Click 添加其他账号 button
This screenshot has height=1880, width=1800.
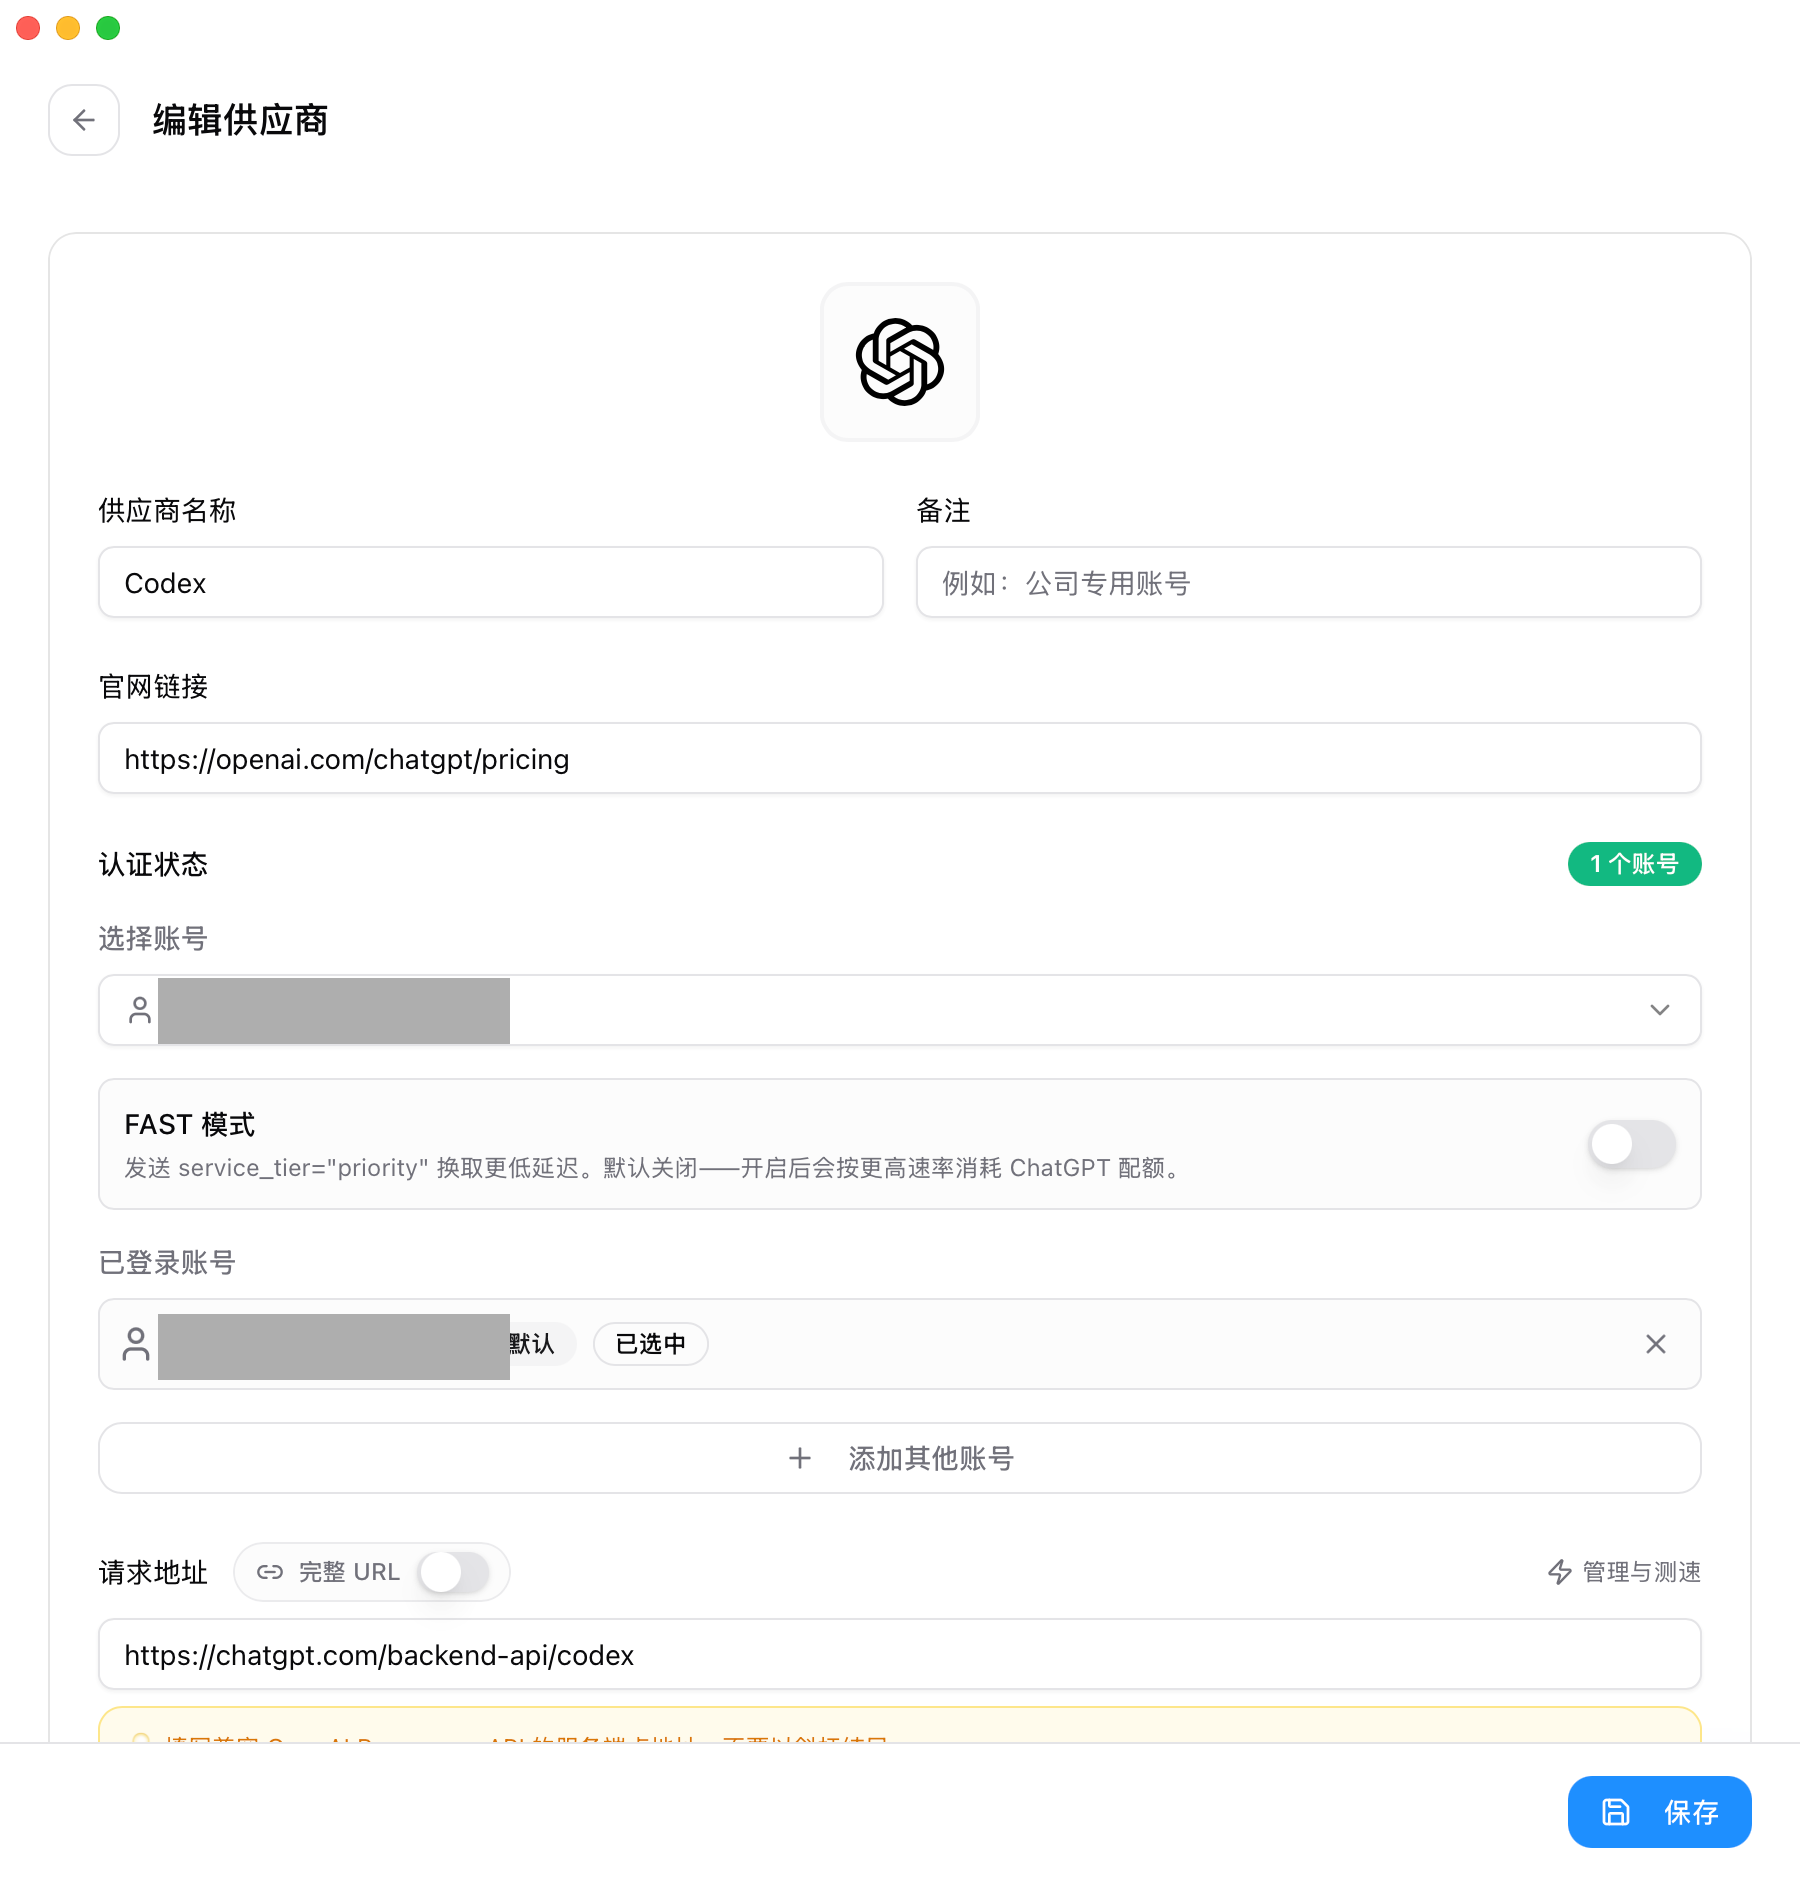(x=900, y=1458)
